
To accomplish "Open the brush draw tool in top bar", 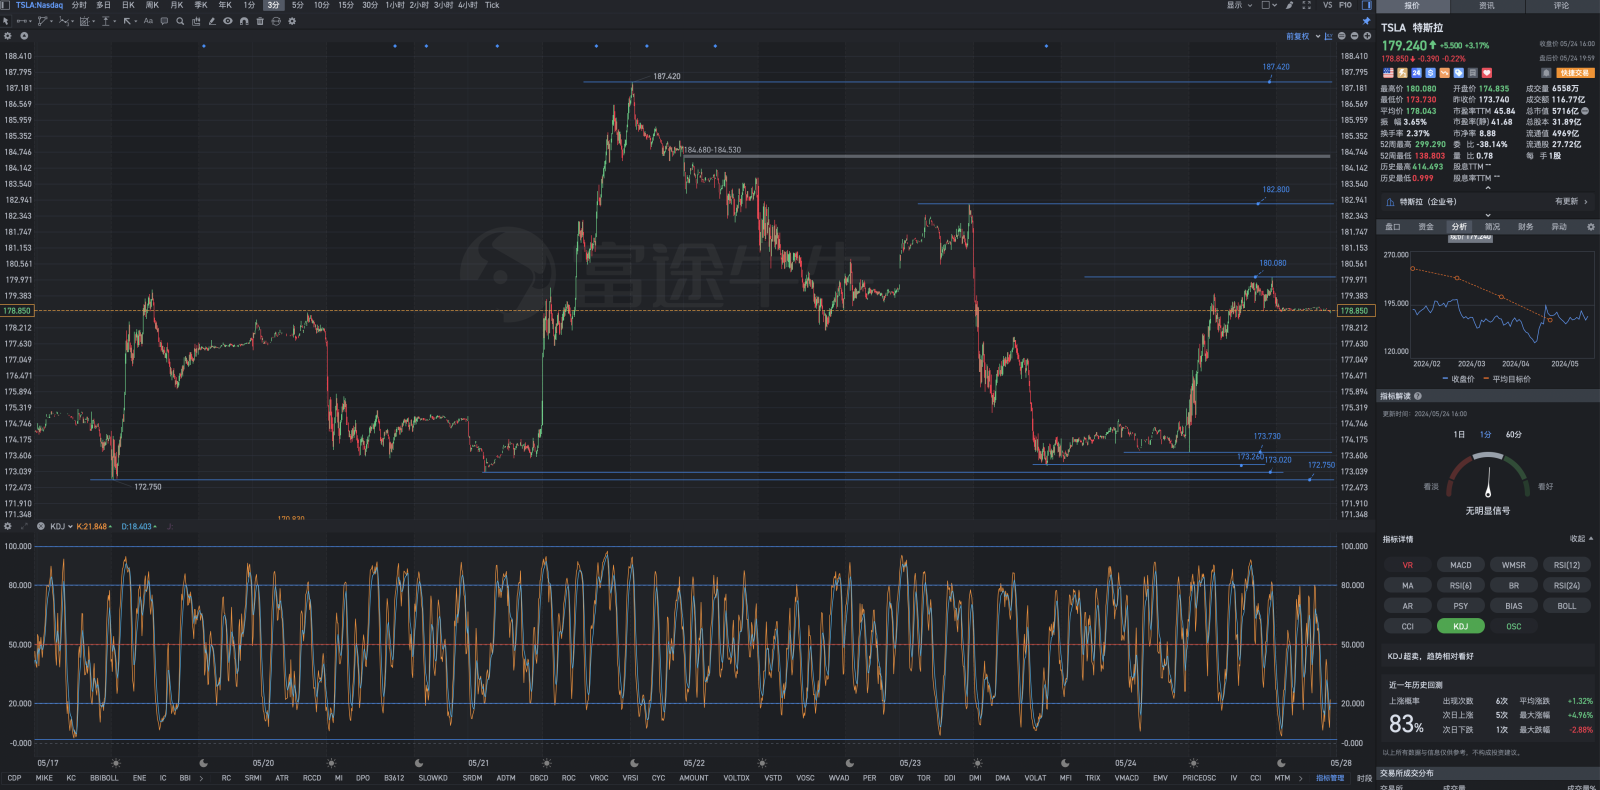I will tap(1289, 5).
